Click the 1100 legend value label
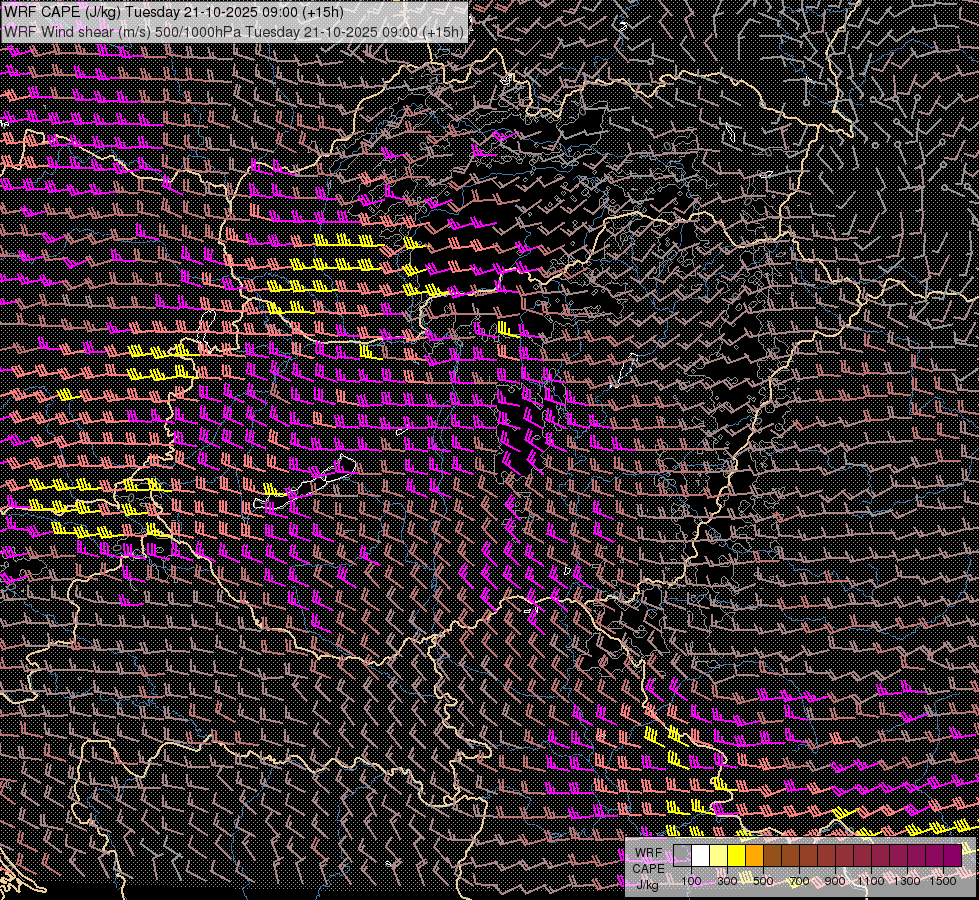Screen dimensions: 979x900 click(871, 881)
